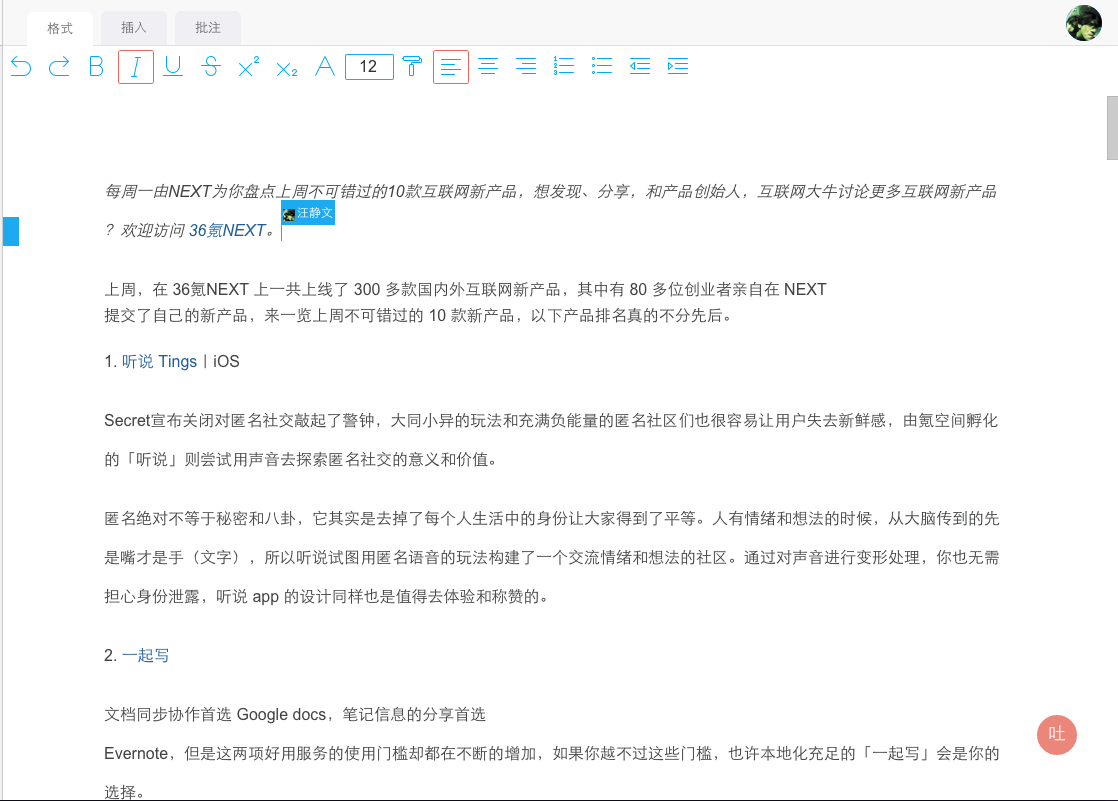Viewport: 1118px width, 801px height.
Task: Click the text 'iOS' in heading 1
Action: coord(226,362)
